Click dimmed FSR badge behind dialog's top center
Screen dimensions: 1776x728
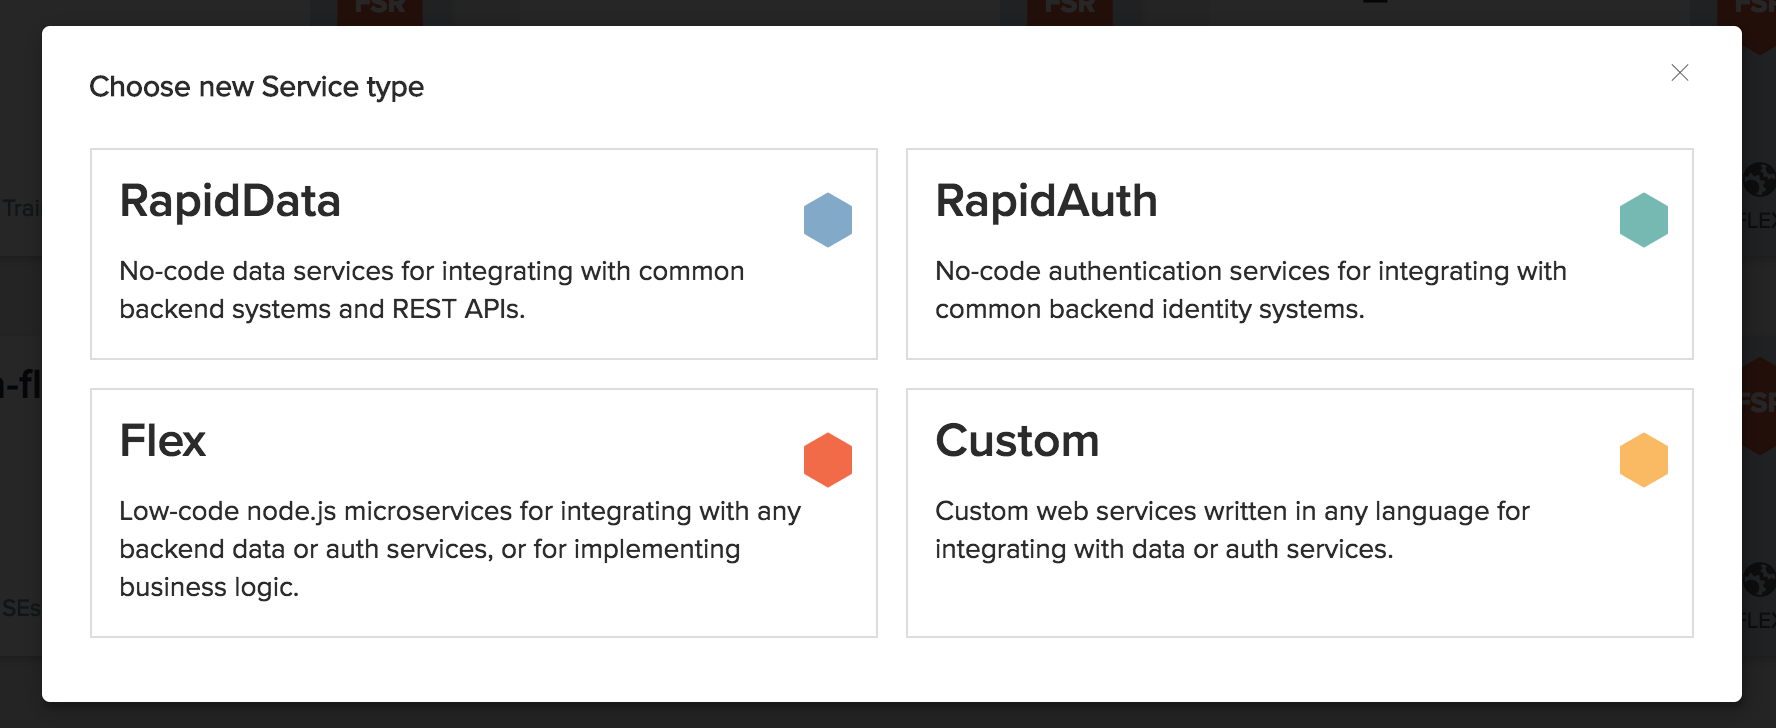pyautogui.click(x=1070, y=10)
